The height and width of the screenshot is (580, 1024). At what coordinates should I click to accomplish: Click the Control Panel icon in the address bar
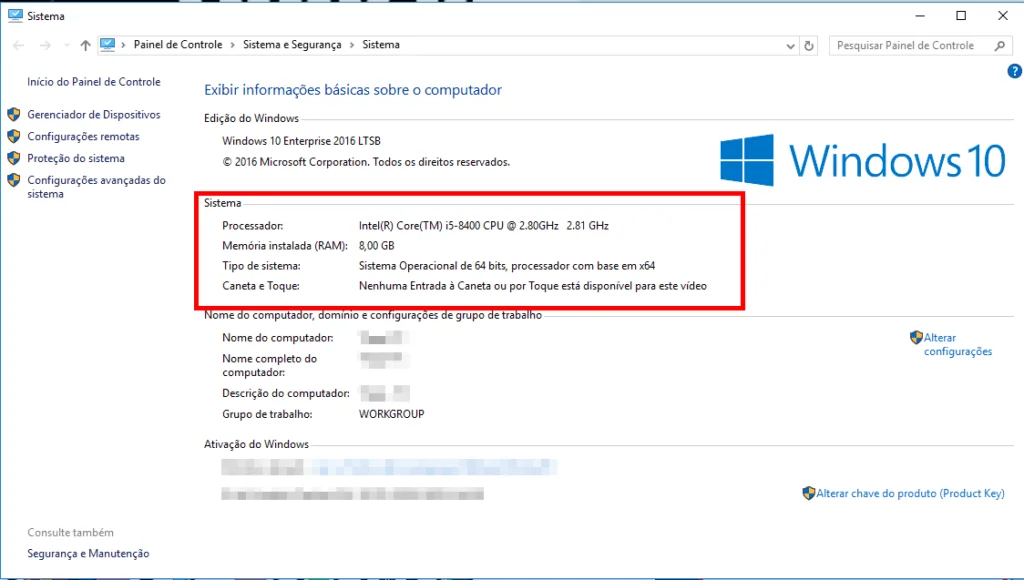coord(110,45)
